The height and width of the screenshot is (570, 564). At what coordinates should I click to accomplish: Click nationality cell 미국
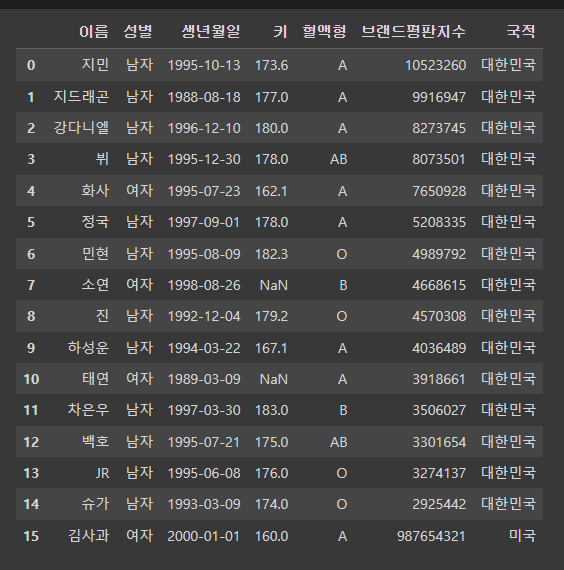523,536
